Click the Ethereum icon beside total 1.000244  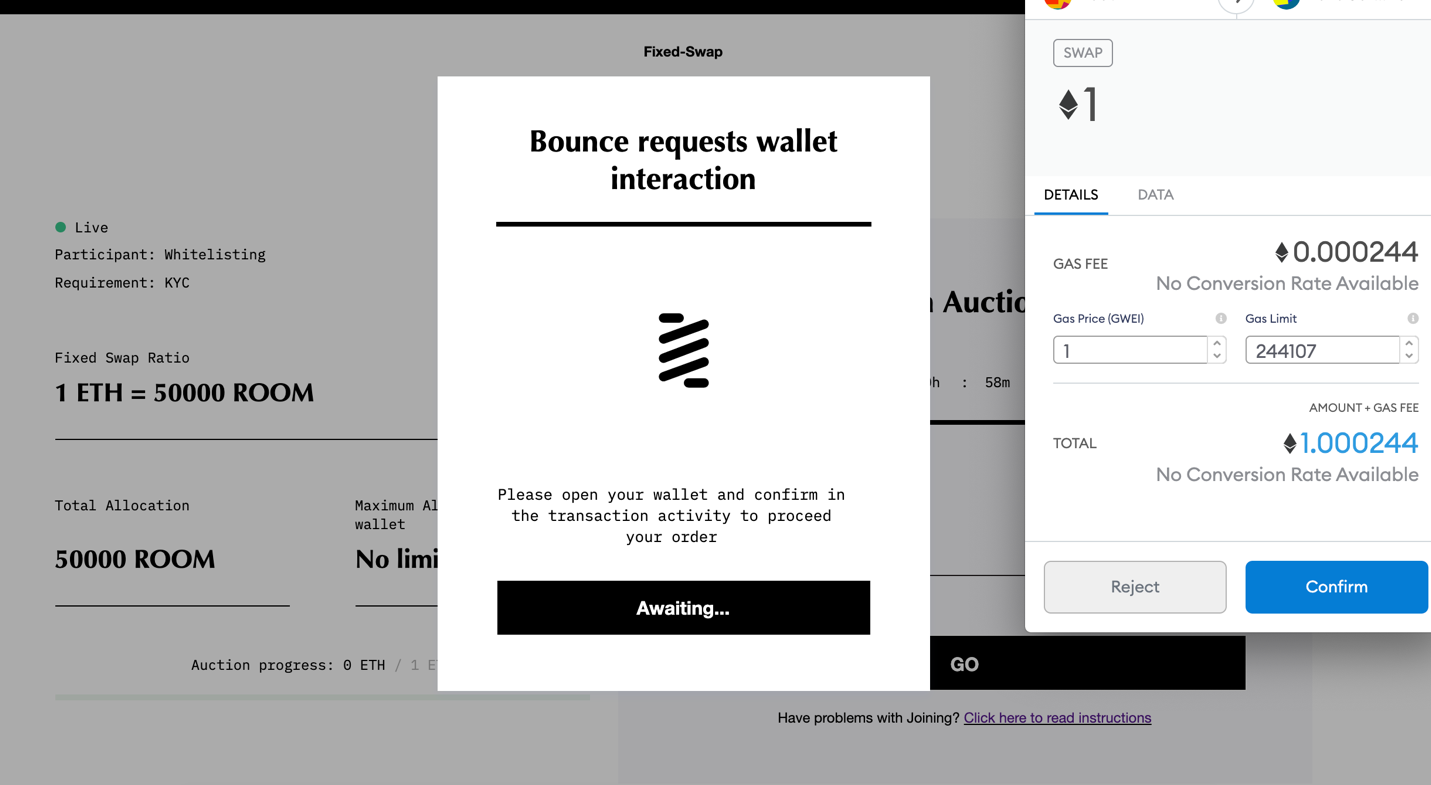tap(1290, 443)
